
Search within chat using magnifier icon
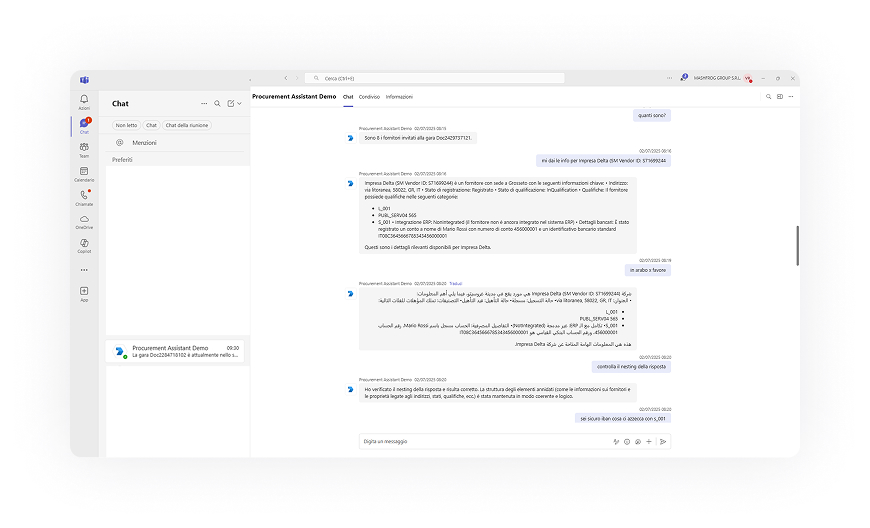(217, 103)
